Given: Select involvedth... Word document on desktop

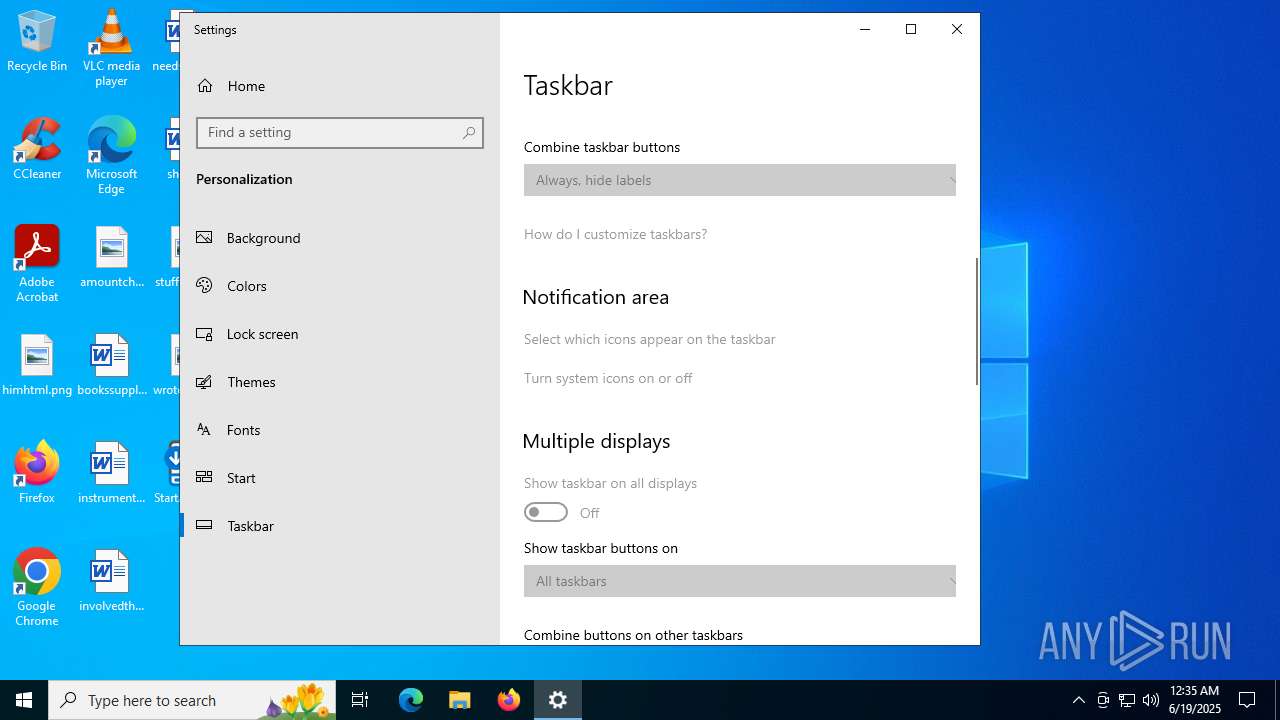Looking at the screenshot, I should point(111,581).
